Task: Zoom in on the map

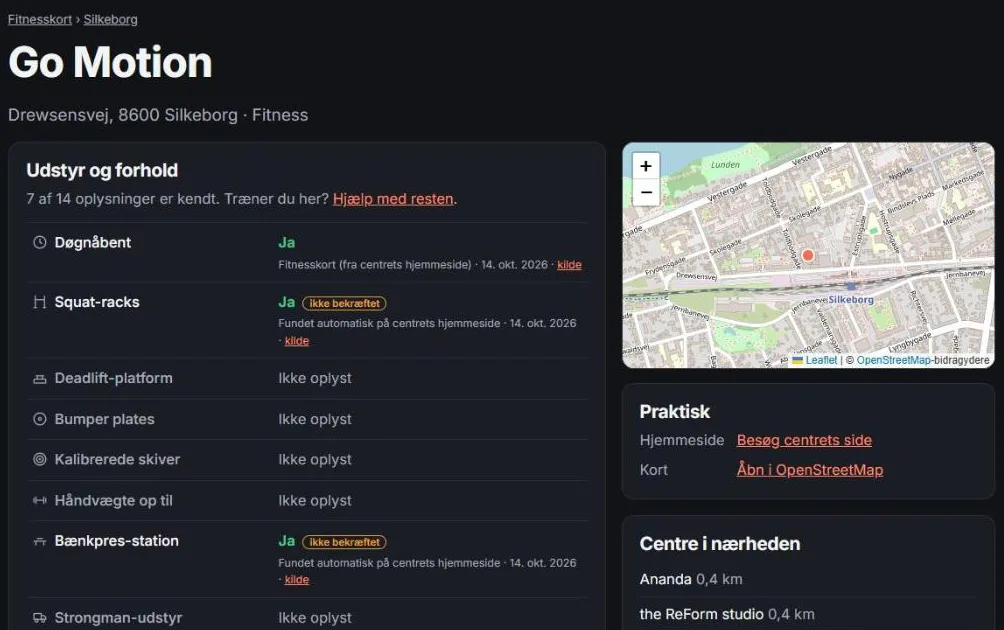Action: tap(646, 166)
